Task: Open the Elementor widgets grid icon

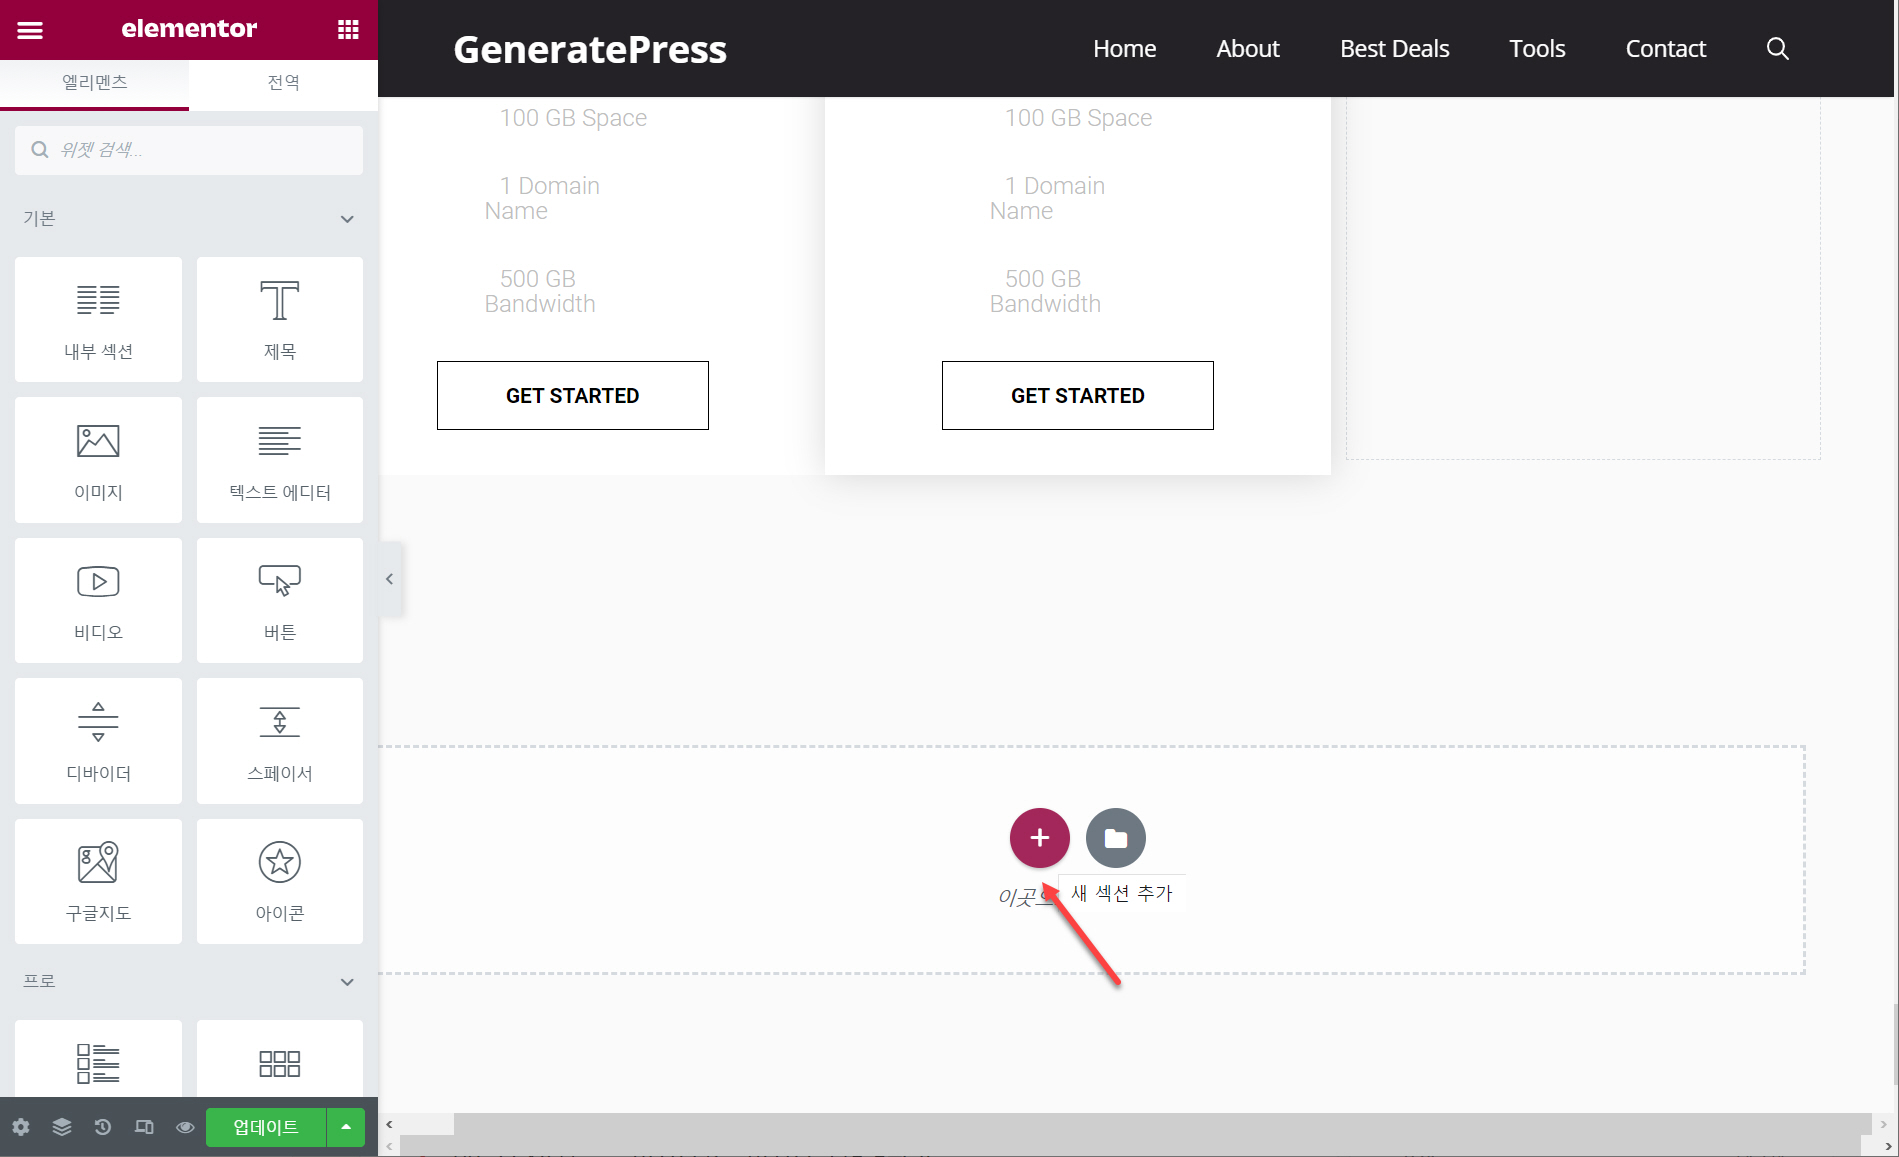Action: (348, 30)
